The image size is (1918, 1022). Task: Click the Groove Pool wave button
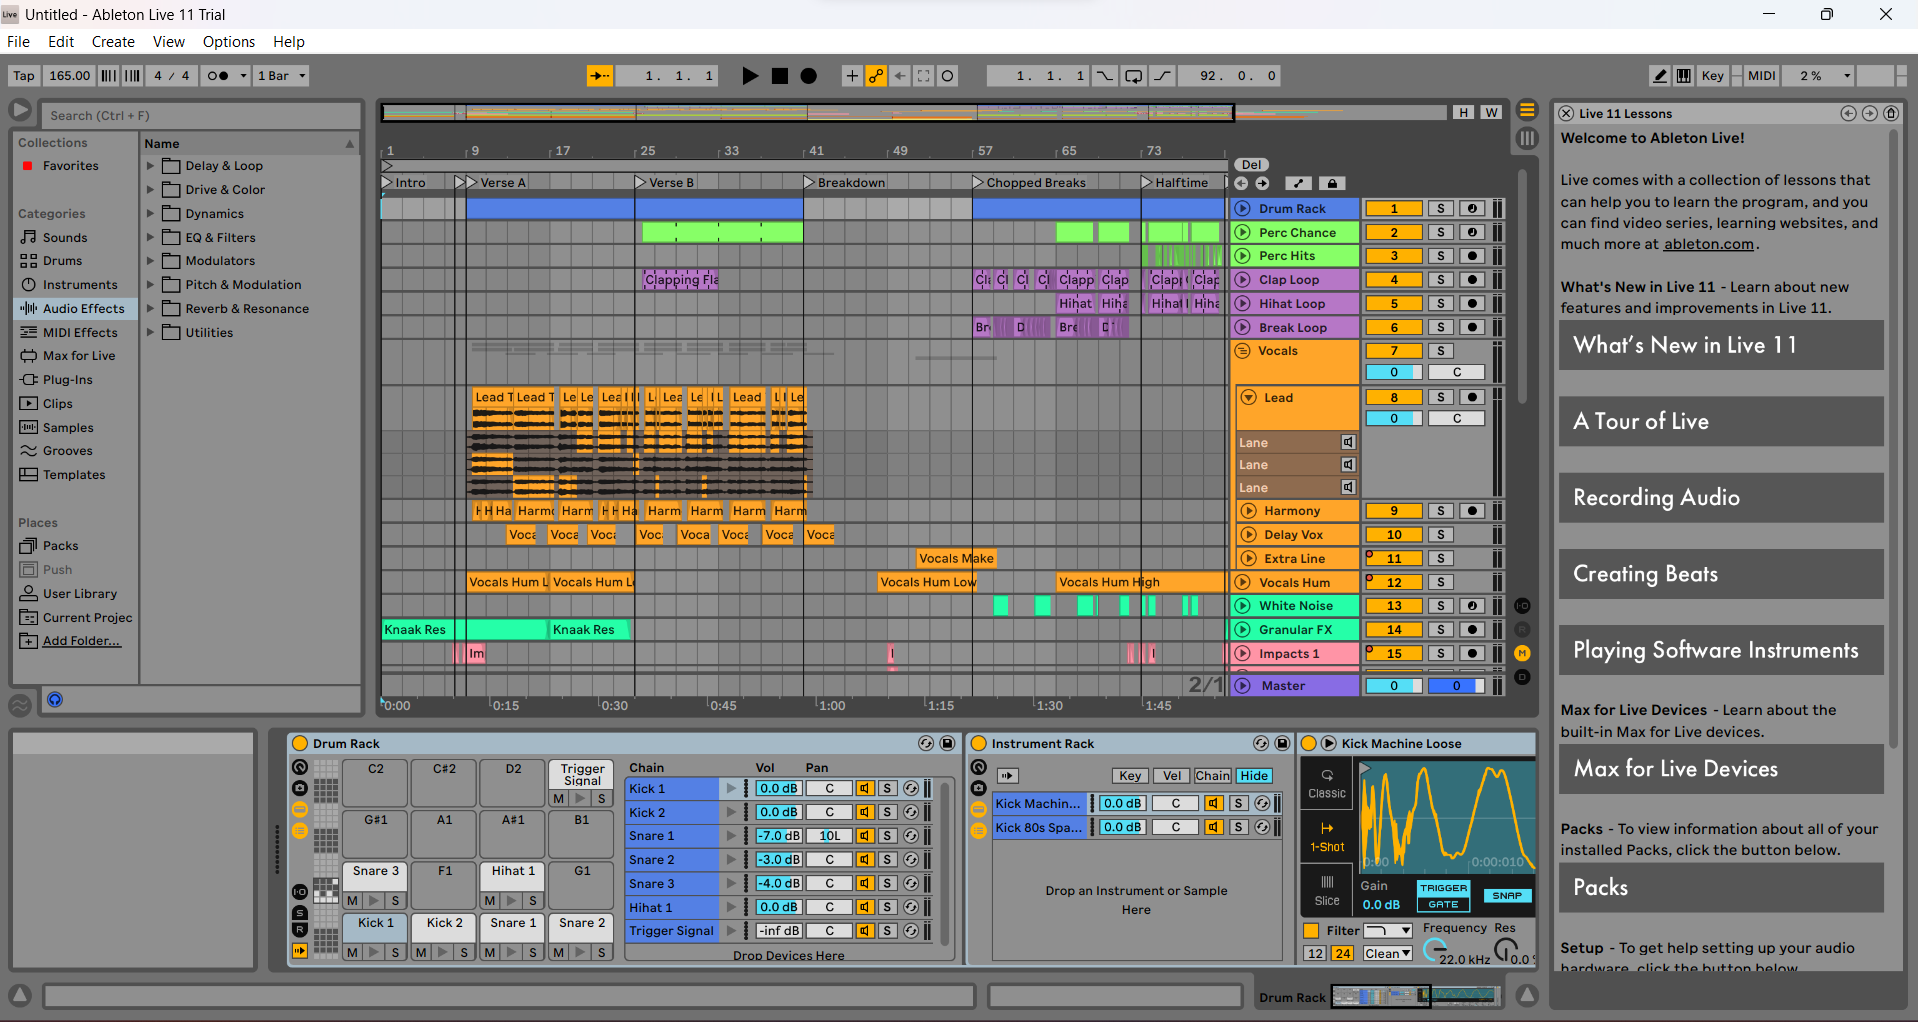pos(20,704)
